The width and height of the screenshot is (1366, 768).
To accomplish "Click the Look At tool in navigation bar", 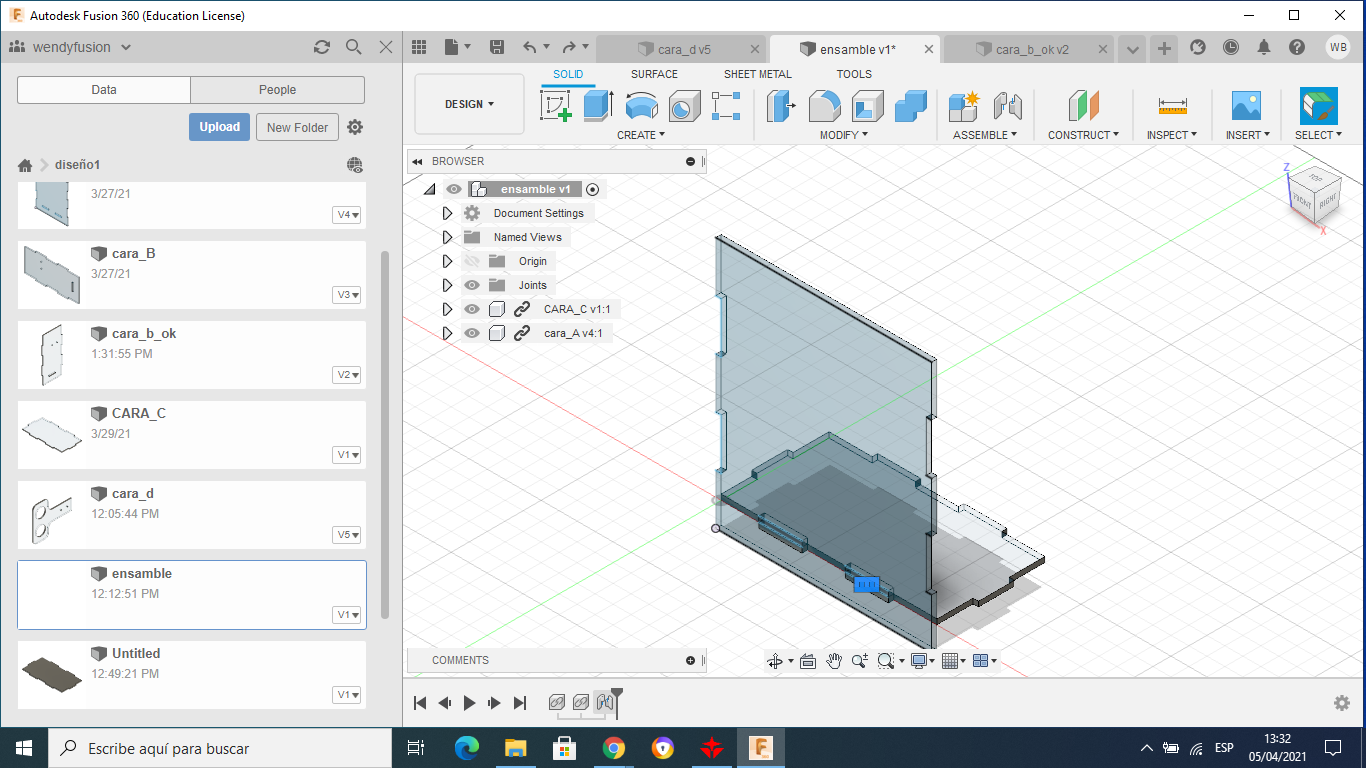I will coord(808,661).
